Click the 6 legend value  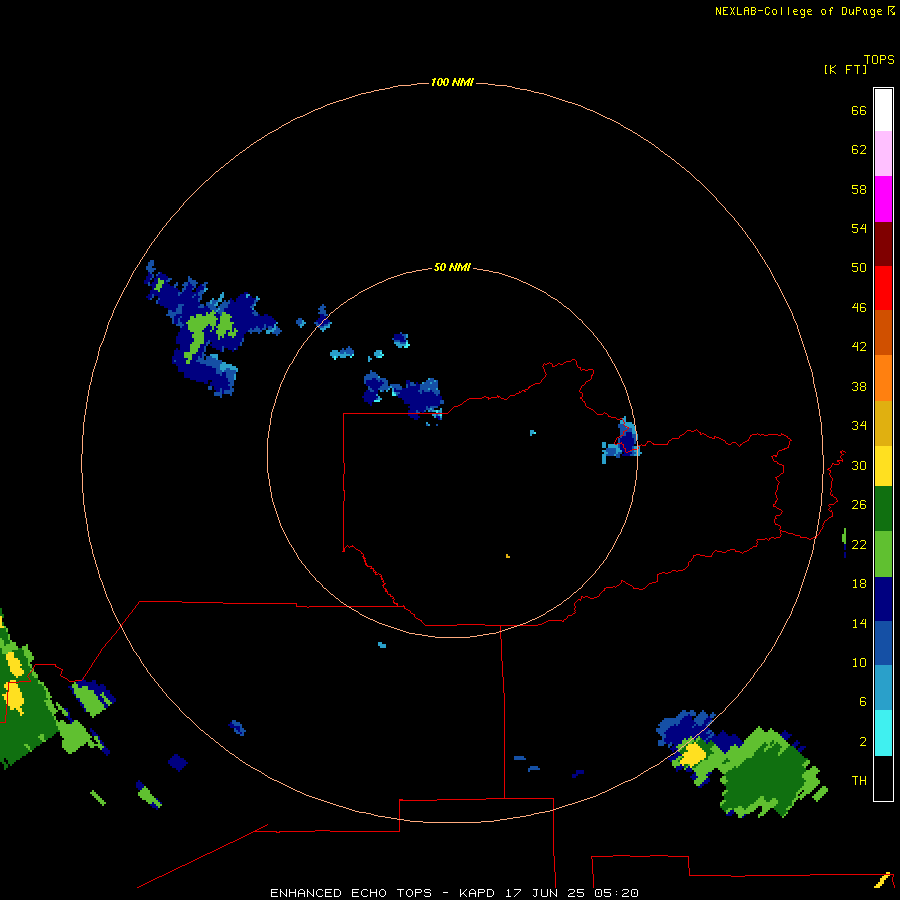863,701
